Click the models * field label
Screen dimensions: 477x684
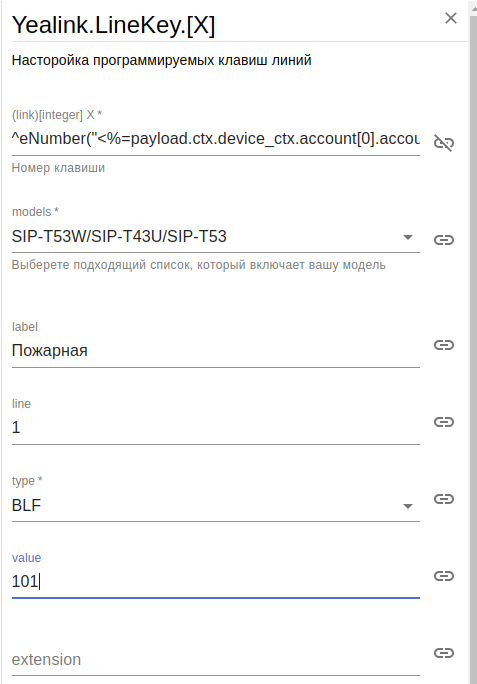tap(35, 212)
